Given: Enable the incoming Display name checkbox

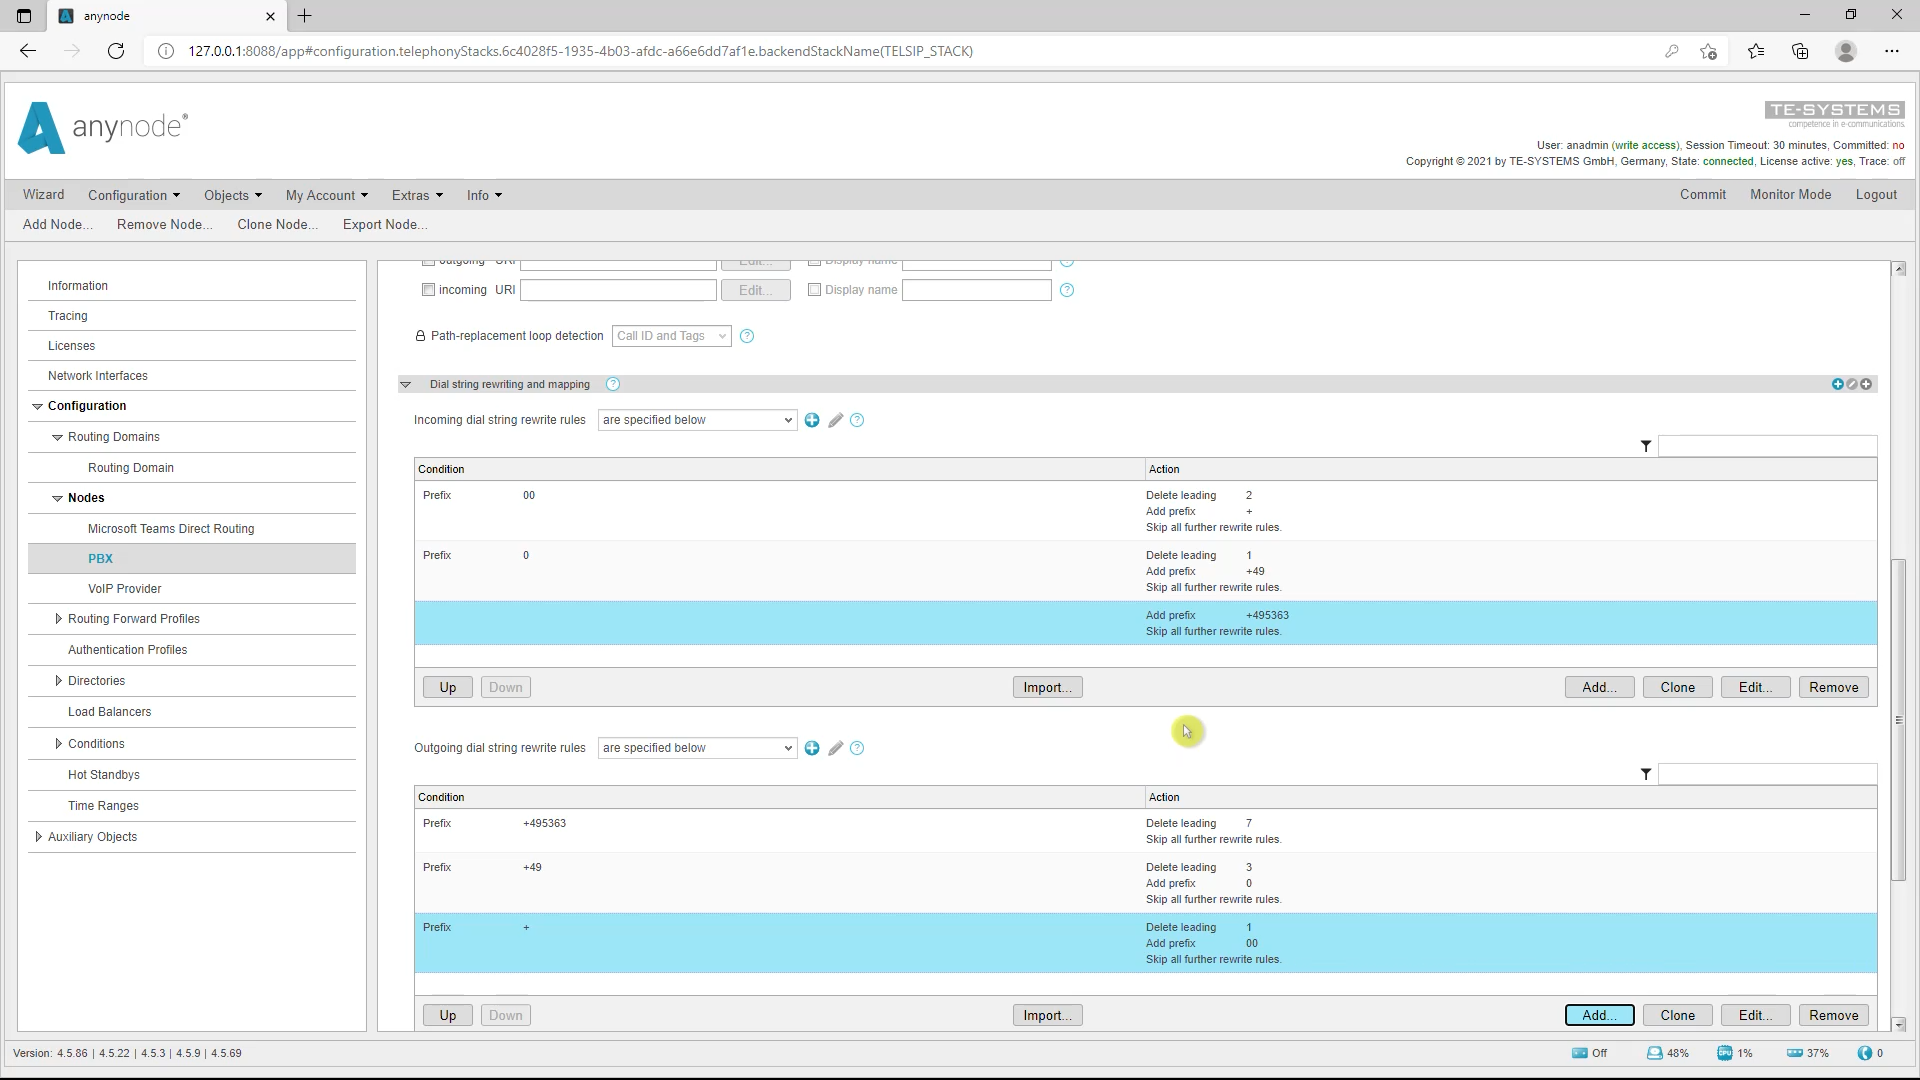Looking at the screenshot, I should [x=814, y=290].
